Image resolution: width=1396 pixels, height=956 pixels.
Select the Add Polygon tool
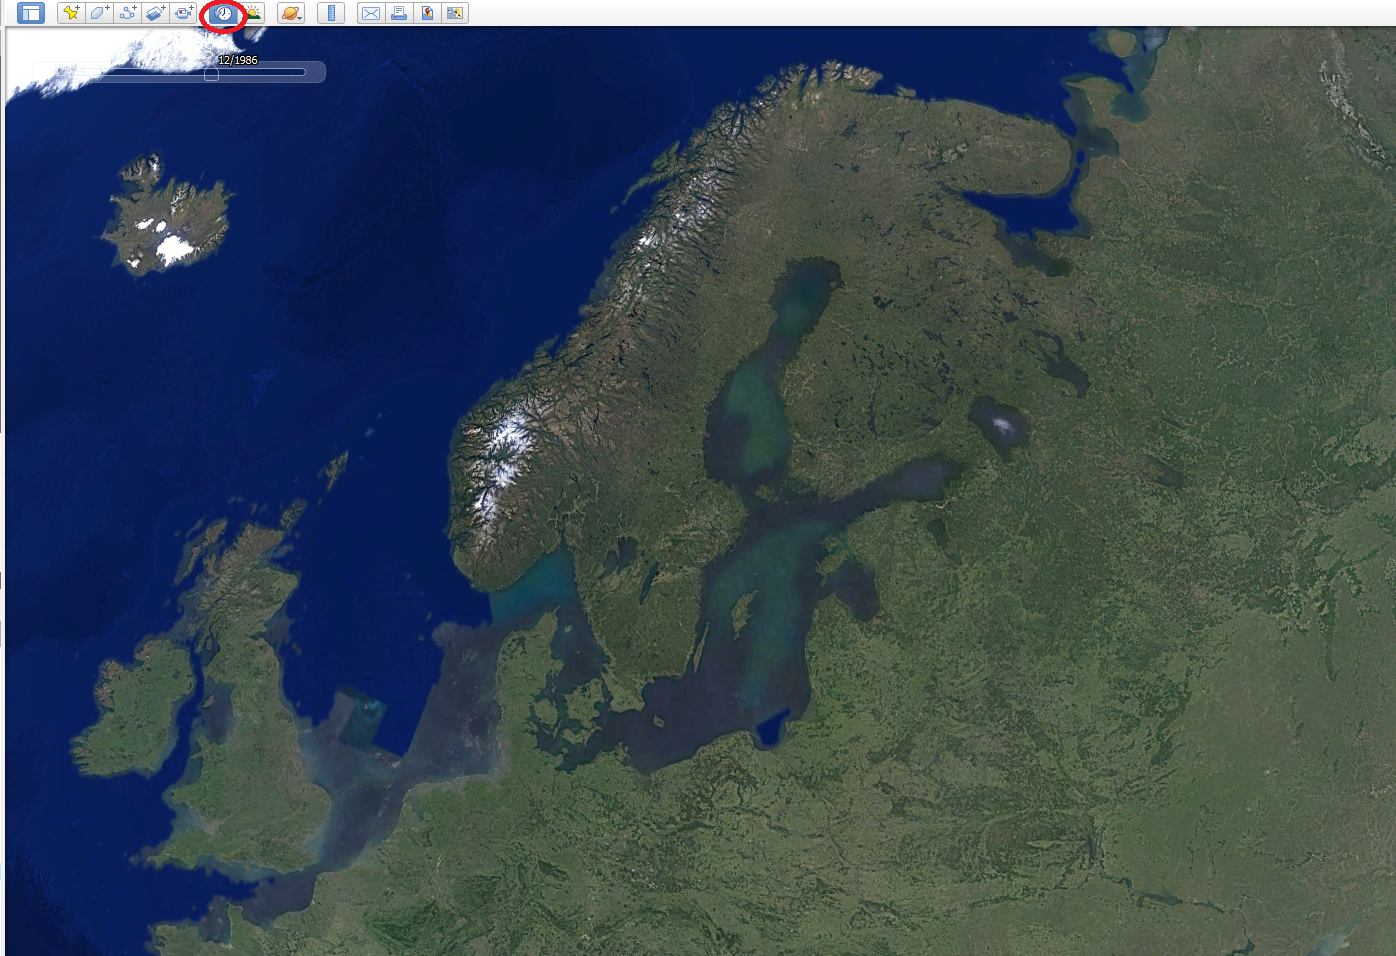pos(99,13)
